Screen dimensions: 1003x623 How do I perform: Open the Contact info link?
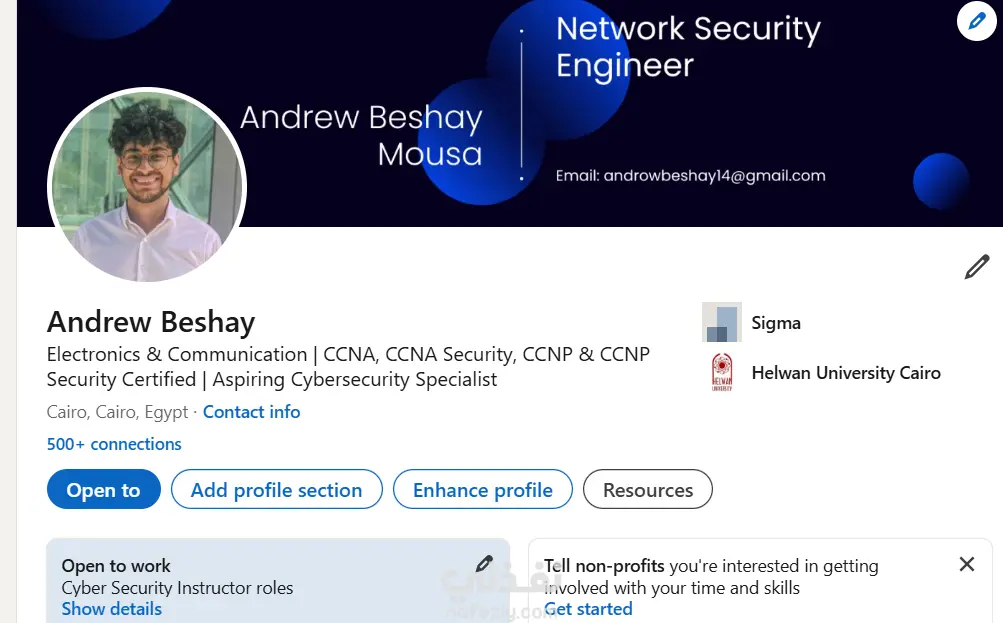(x=251, y=412)
